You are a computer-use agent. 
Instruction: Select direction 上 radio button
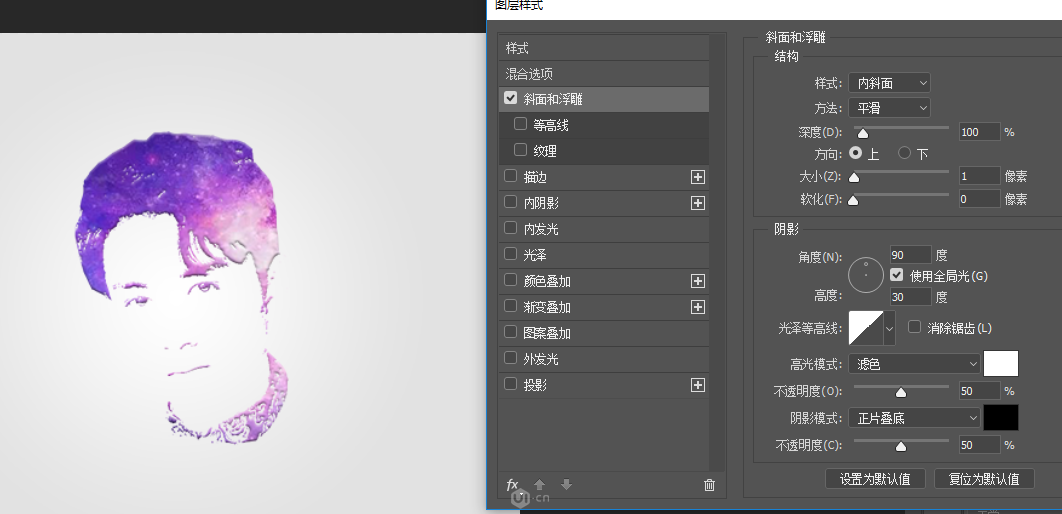pyautogui.click(x=856, y=153)
